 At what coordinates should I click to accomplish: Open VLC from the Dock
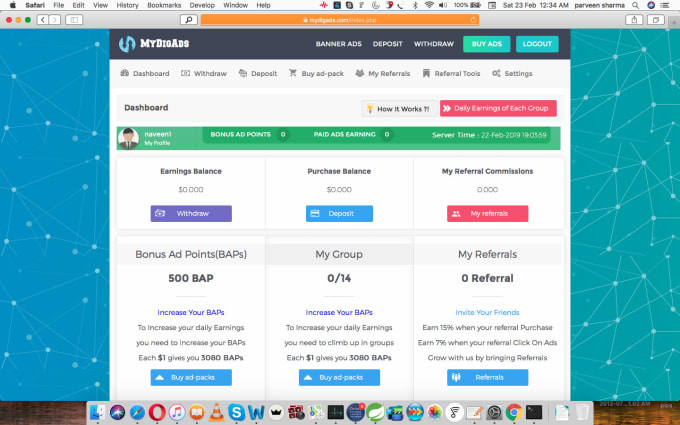pos(216,412)
